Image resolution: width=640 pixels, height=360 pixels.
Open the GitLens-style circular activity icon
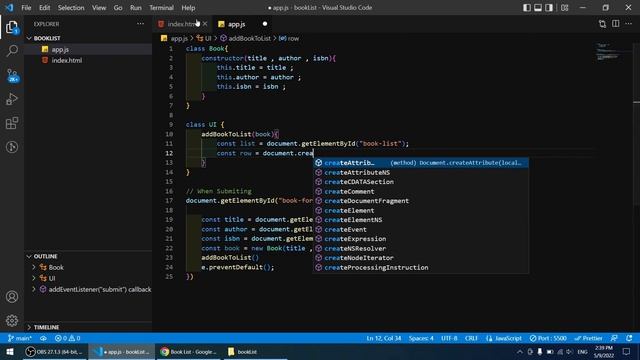pos(12,147)
